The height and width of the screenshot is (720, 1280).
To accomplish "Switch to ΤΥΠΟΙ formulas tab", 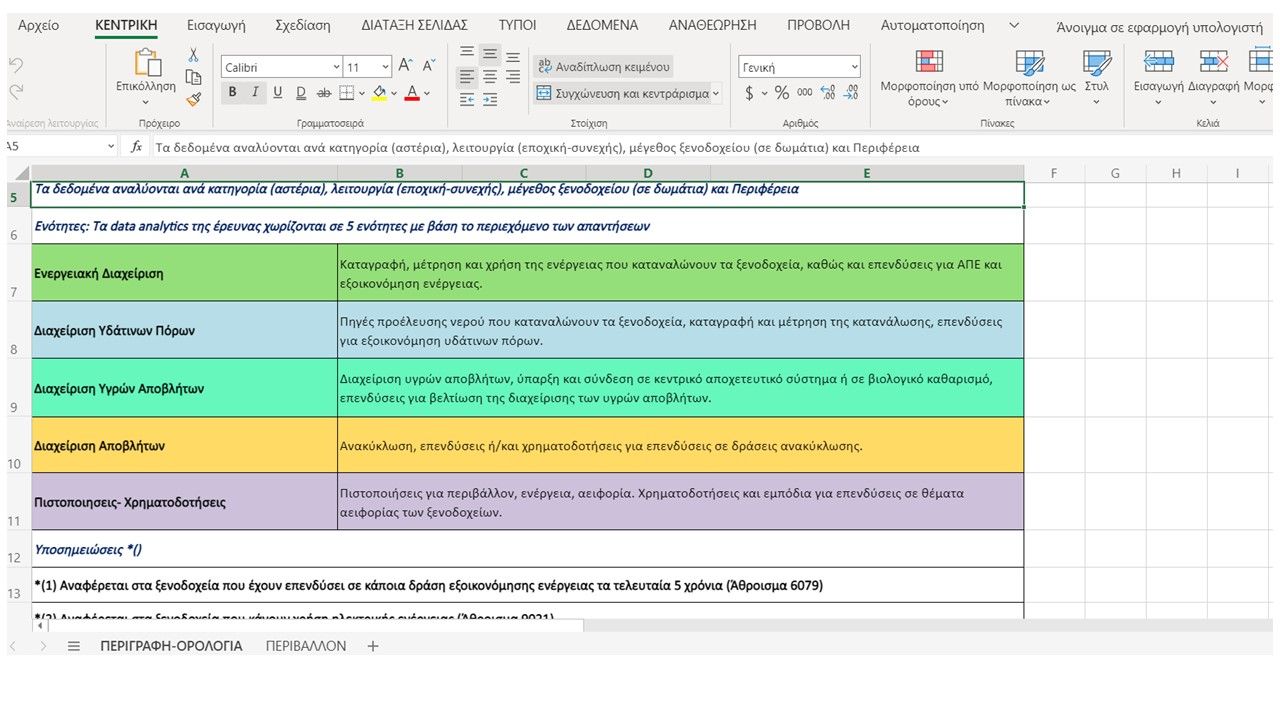I will click(517, 25).
